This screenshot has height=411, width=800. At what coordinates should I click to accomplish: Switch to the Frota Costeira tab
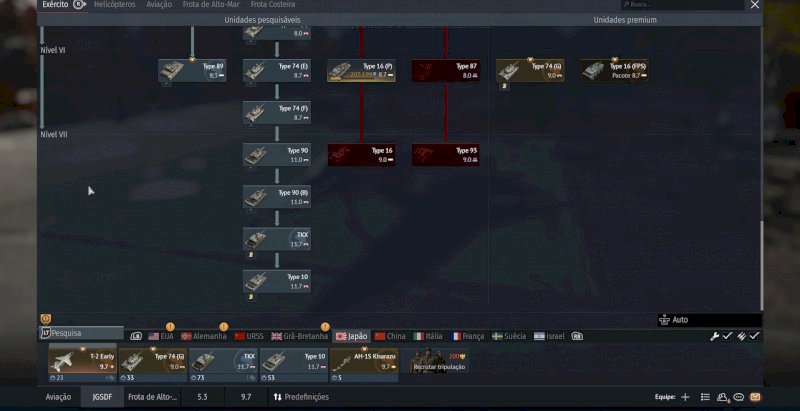pos(272,5)
